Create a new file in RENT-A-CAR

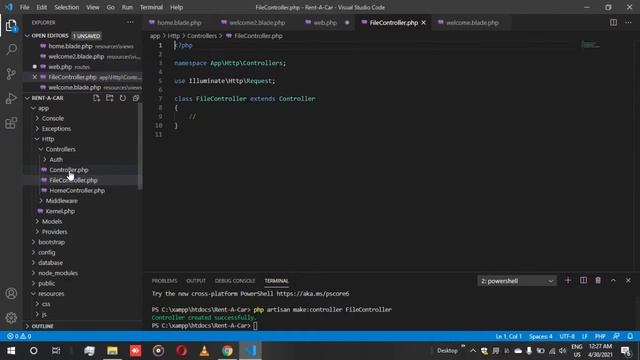(96, 98)
